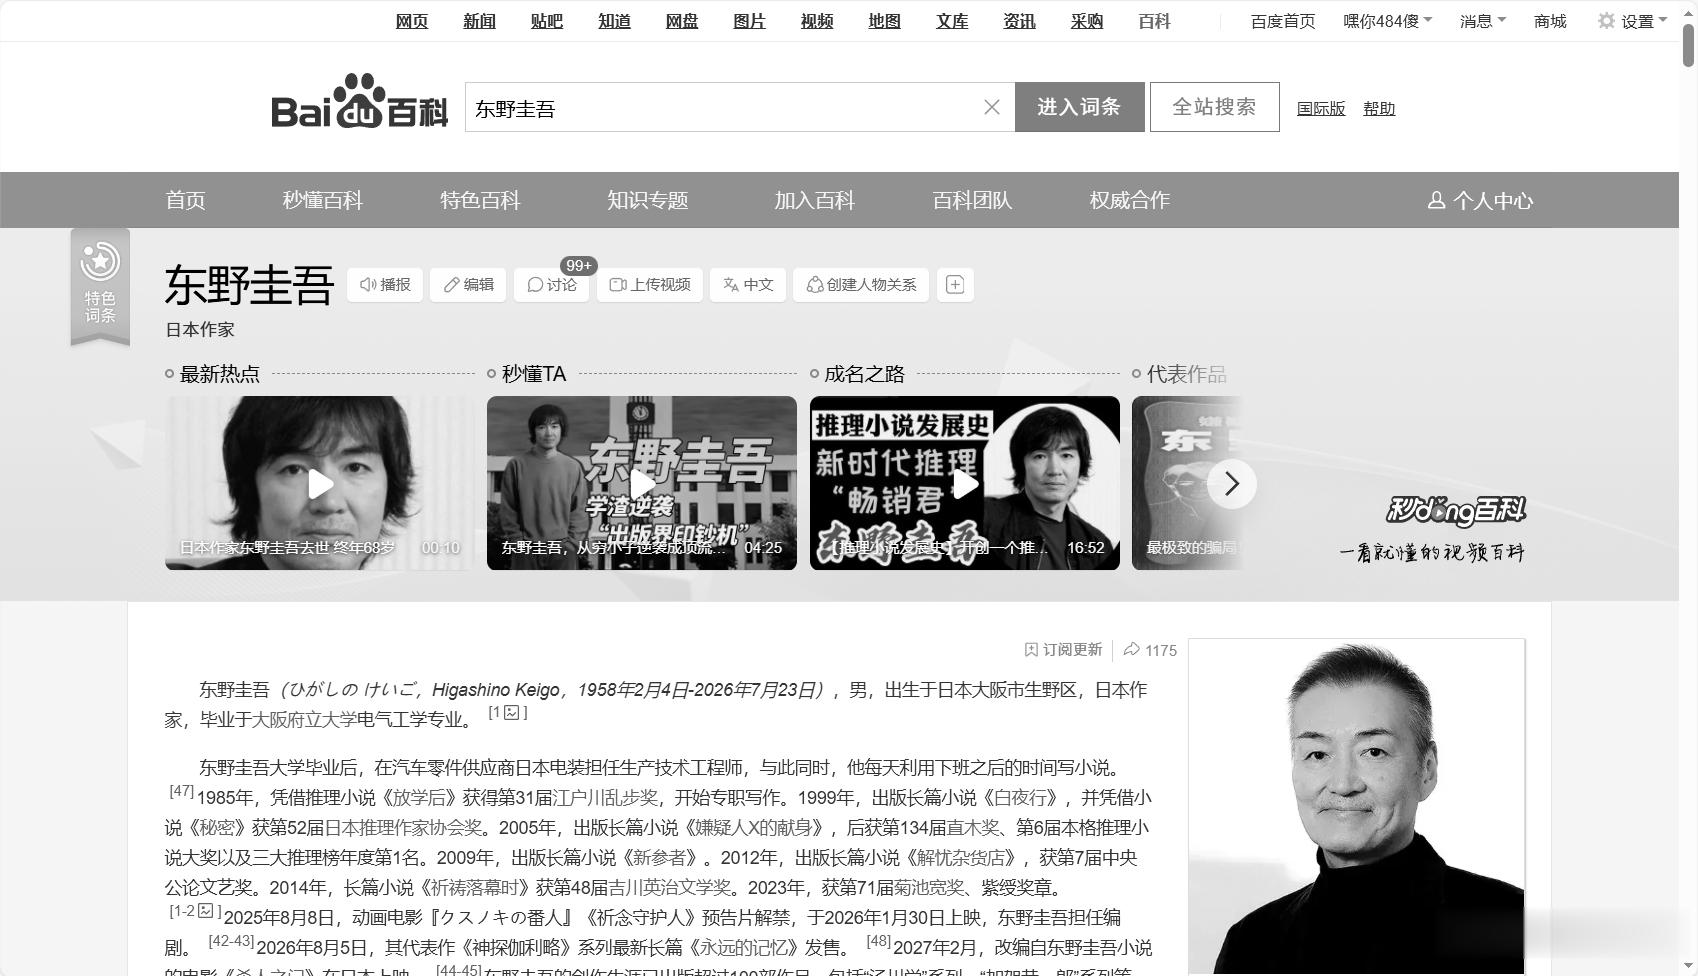Open the image reference icon after [1-2]
This screenshot has height=976, width=1698.
tap(205, 910)
